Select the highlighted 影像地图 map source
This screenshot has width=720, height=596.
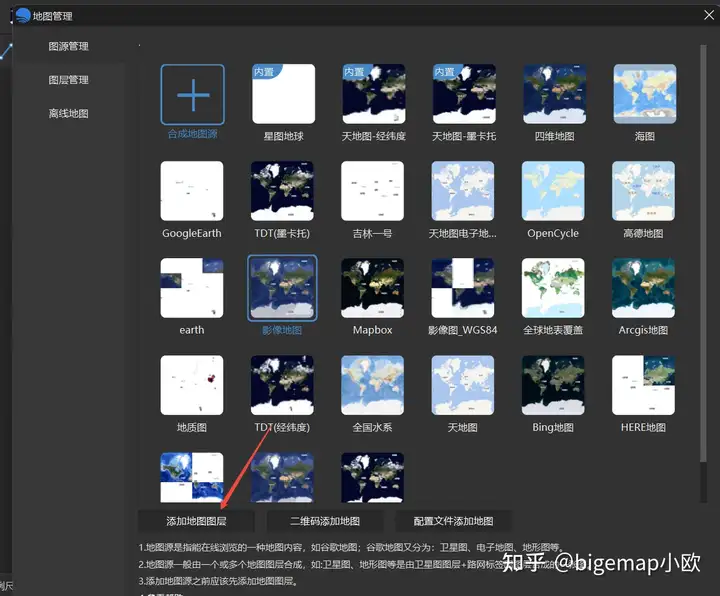[282, 288]
